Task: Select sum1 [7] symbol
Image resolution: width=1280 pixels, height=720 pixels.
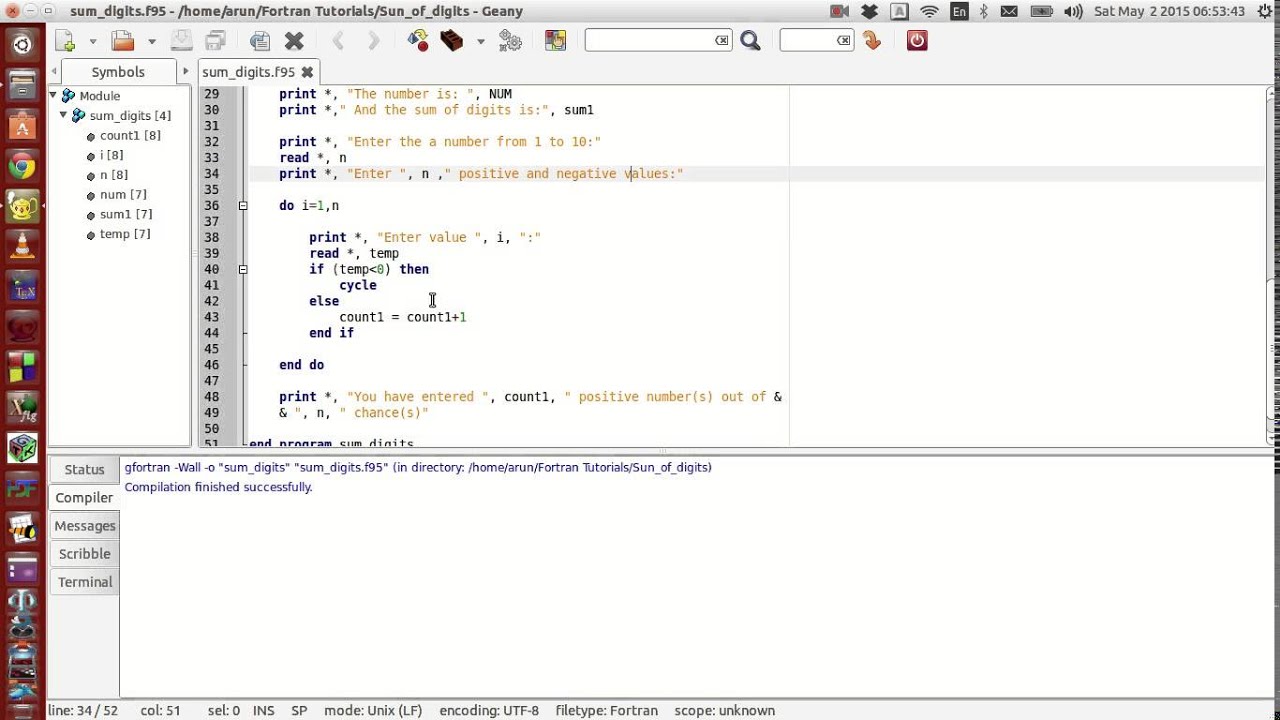Action: pyautogui.click(x=125, y=215)
